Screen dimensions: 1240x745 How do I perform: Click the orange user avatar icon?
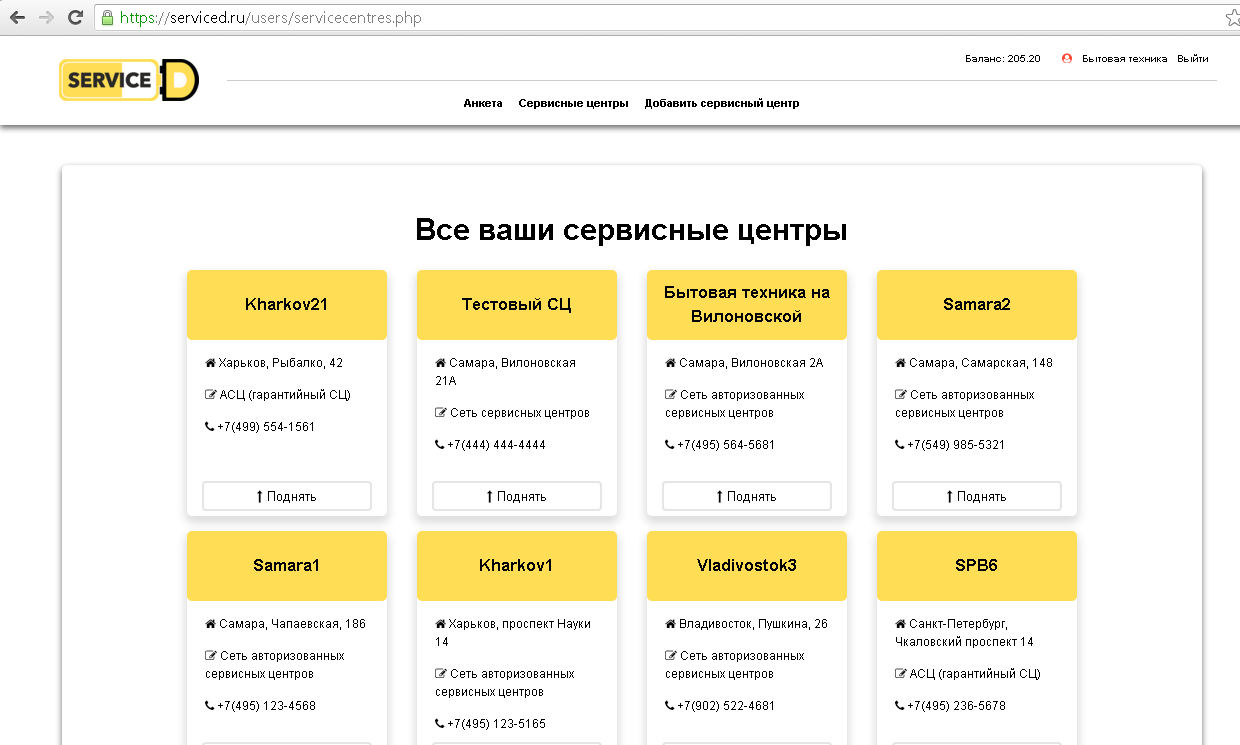1067,58
